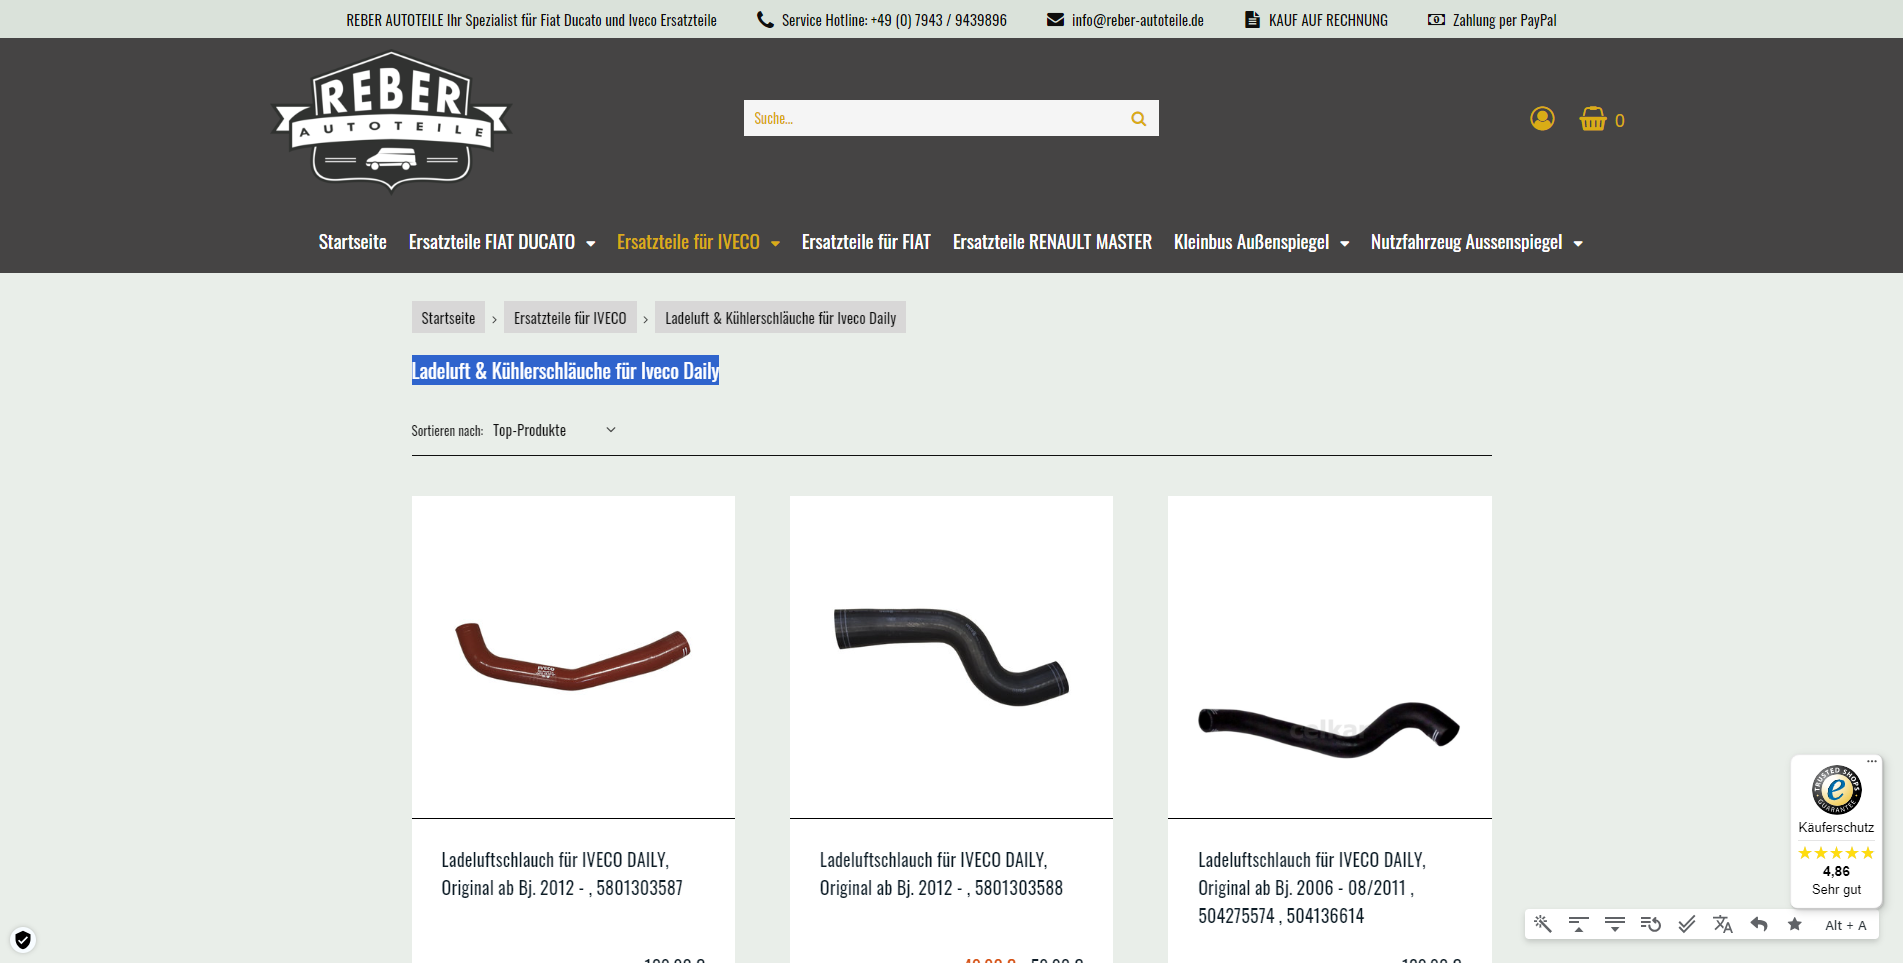1903x963 pixels.
Task: Click the double checkmark toolbar icon
Action: coord(1687,924)
